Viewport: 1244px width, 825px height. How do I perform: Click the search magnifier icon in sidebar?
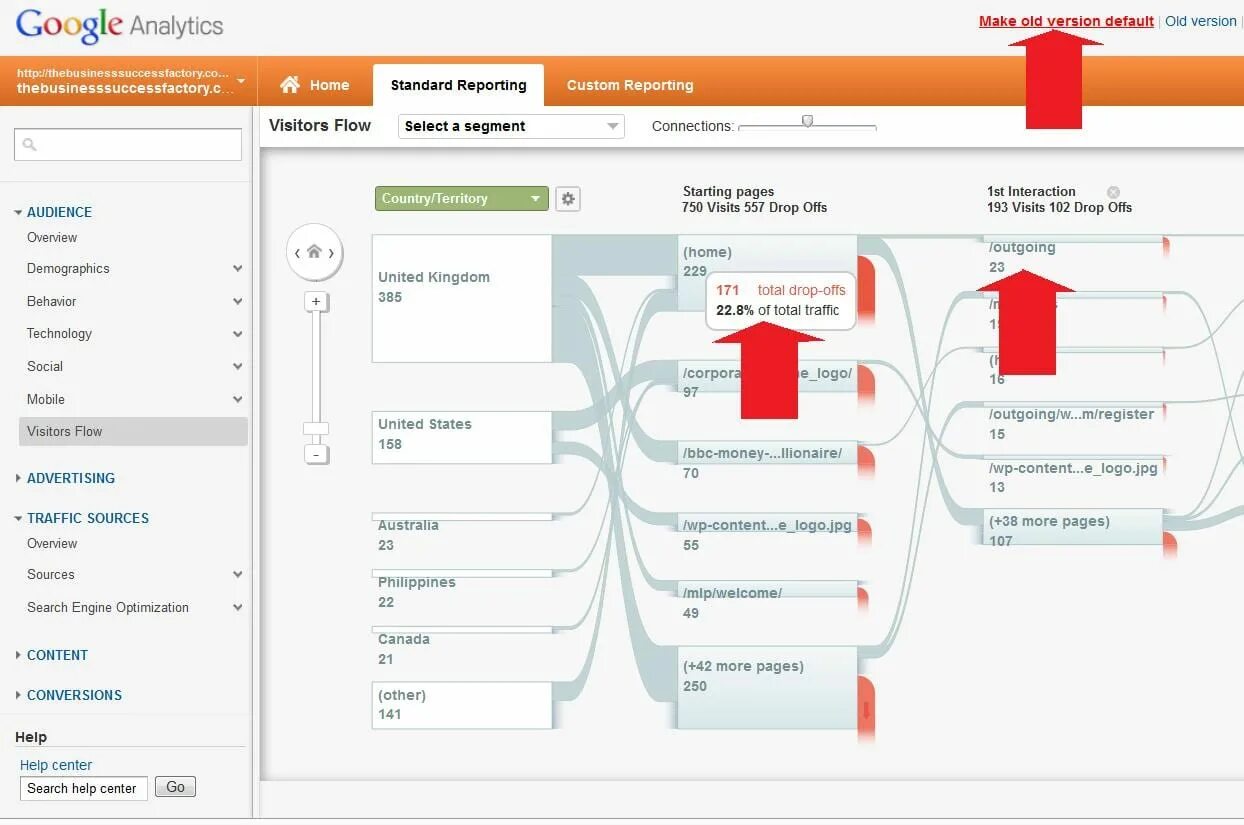(x=29, y=145)
